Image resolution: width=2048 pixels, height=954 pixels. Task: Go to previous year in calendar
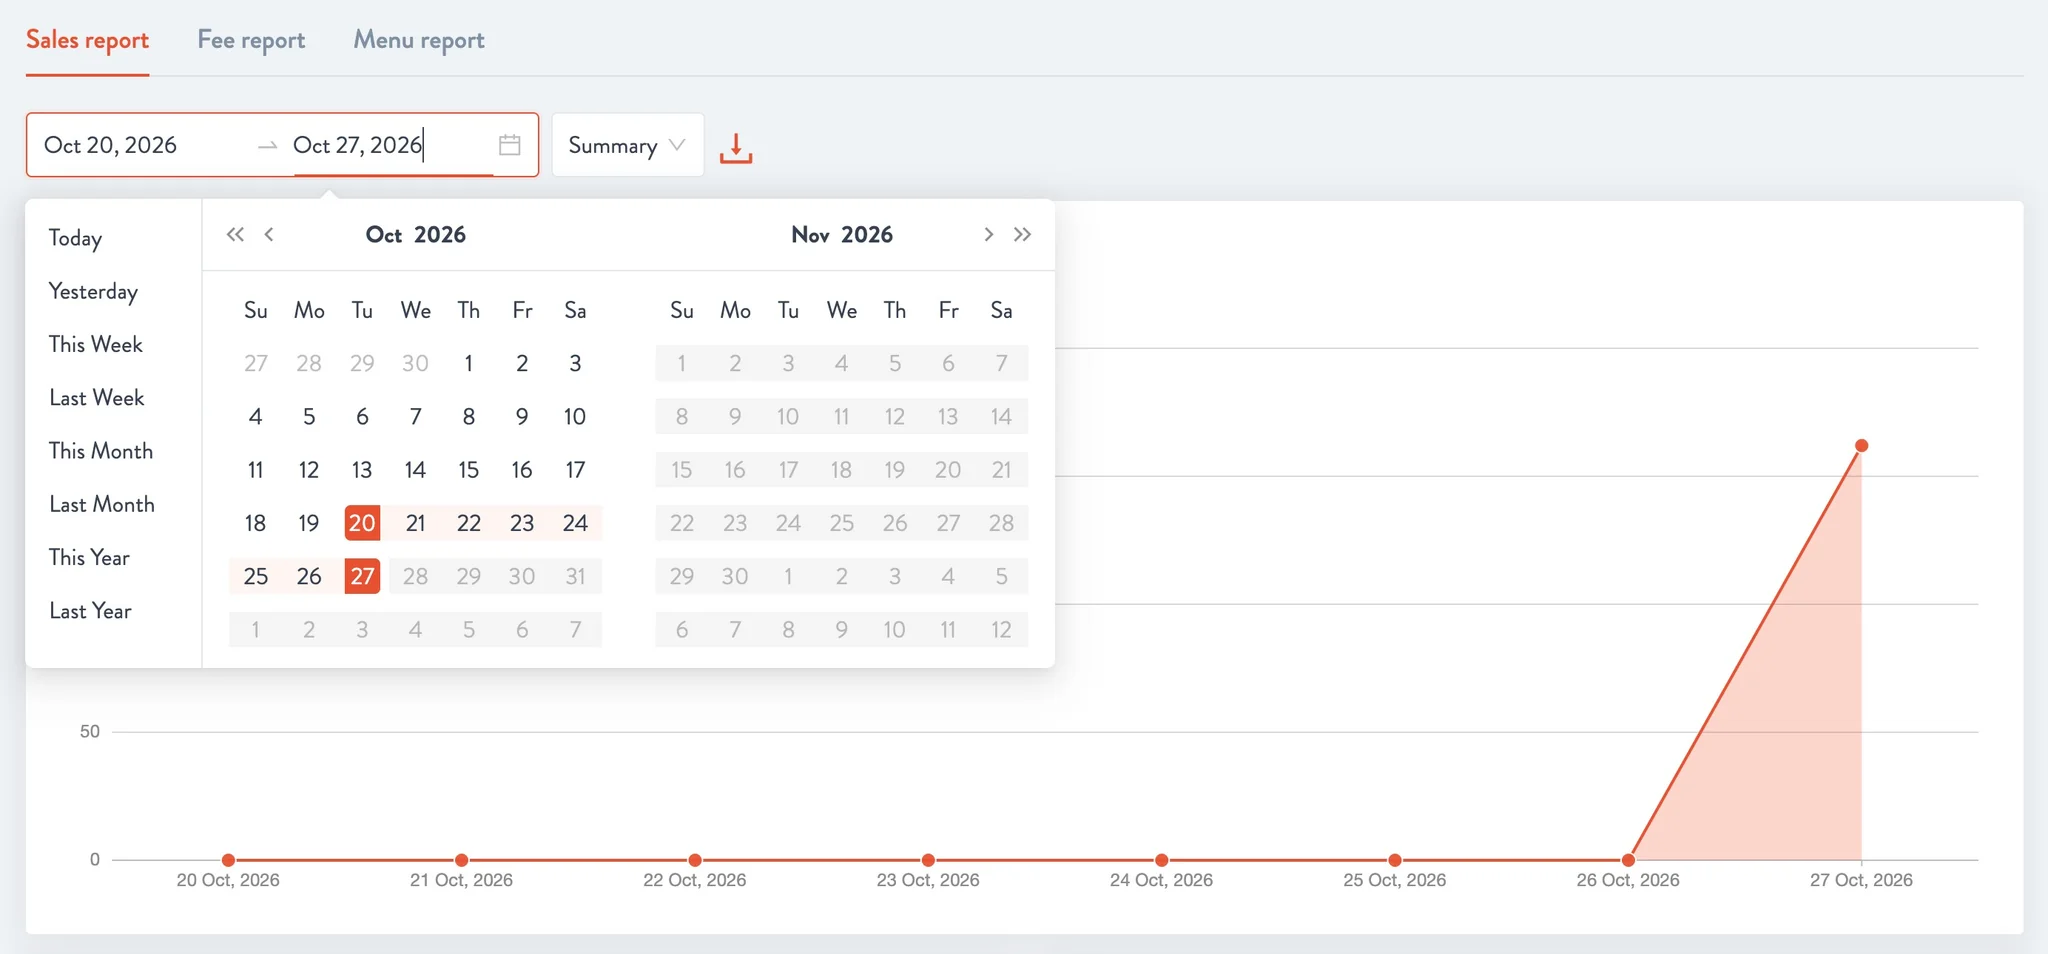pos(235,234)
